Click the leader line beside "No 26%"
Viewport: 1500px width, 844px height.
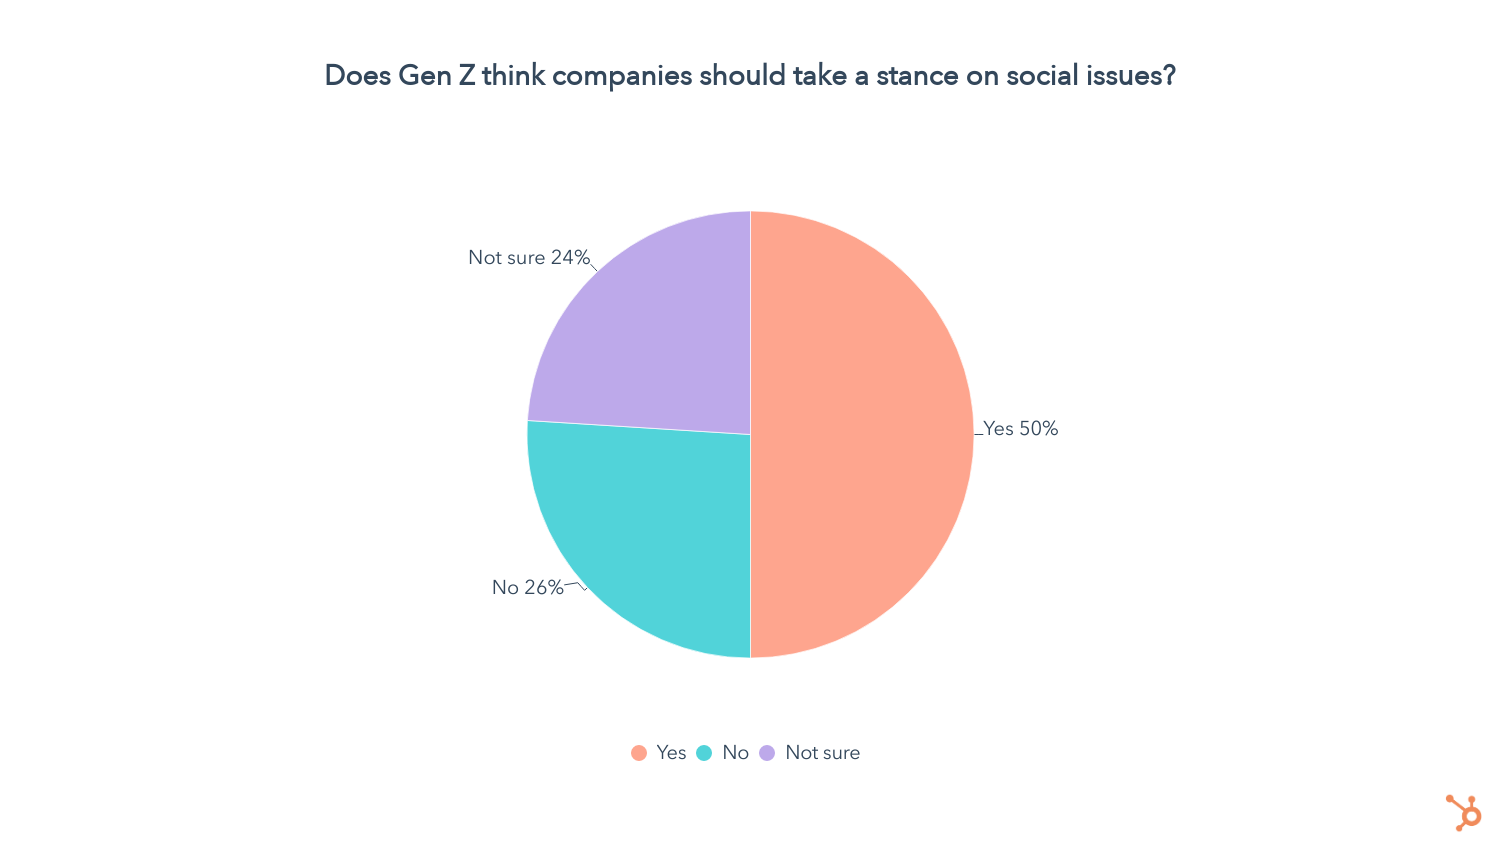point(575,584)
